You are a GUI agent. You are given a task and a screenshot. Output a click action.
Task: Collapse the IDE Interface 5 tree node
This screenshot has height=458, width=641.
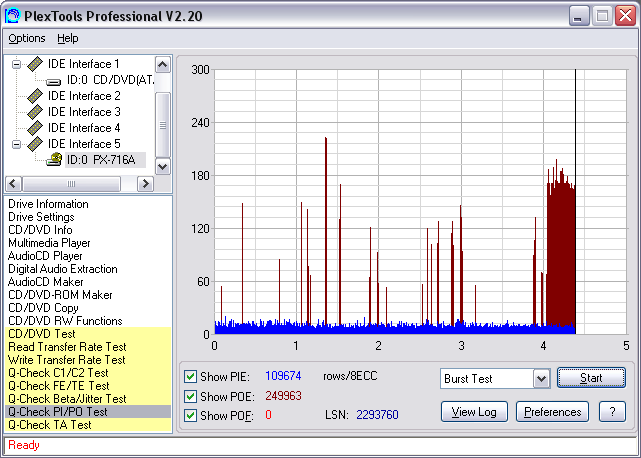click(16, 144)
